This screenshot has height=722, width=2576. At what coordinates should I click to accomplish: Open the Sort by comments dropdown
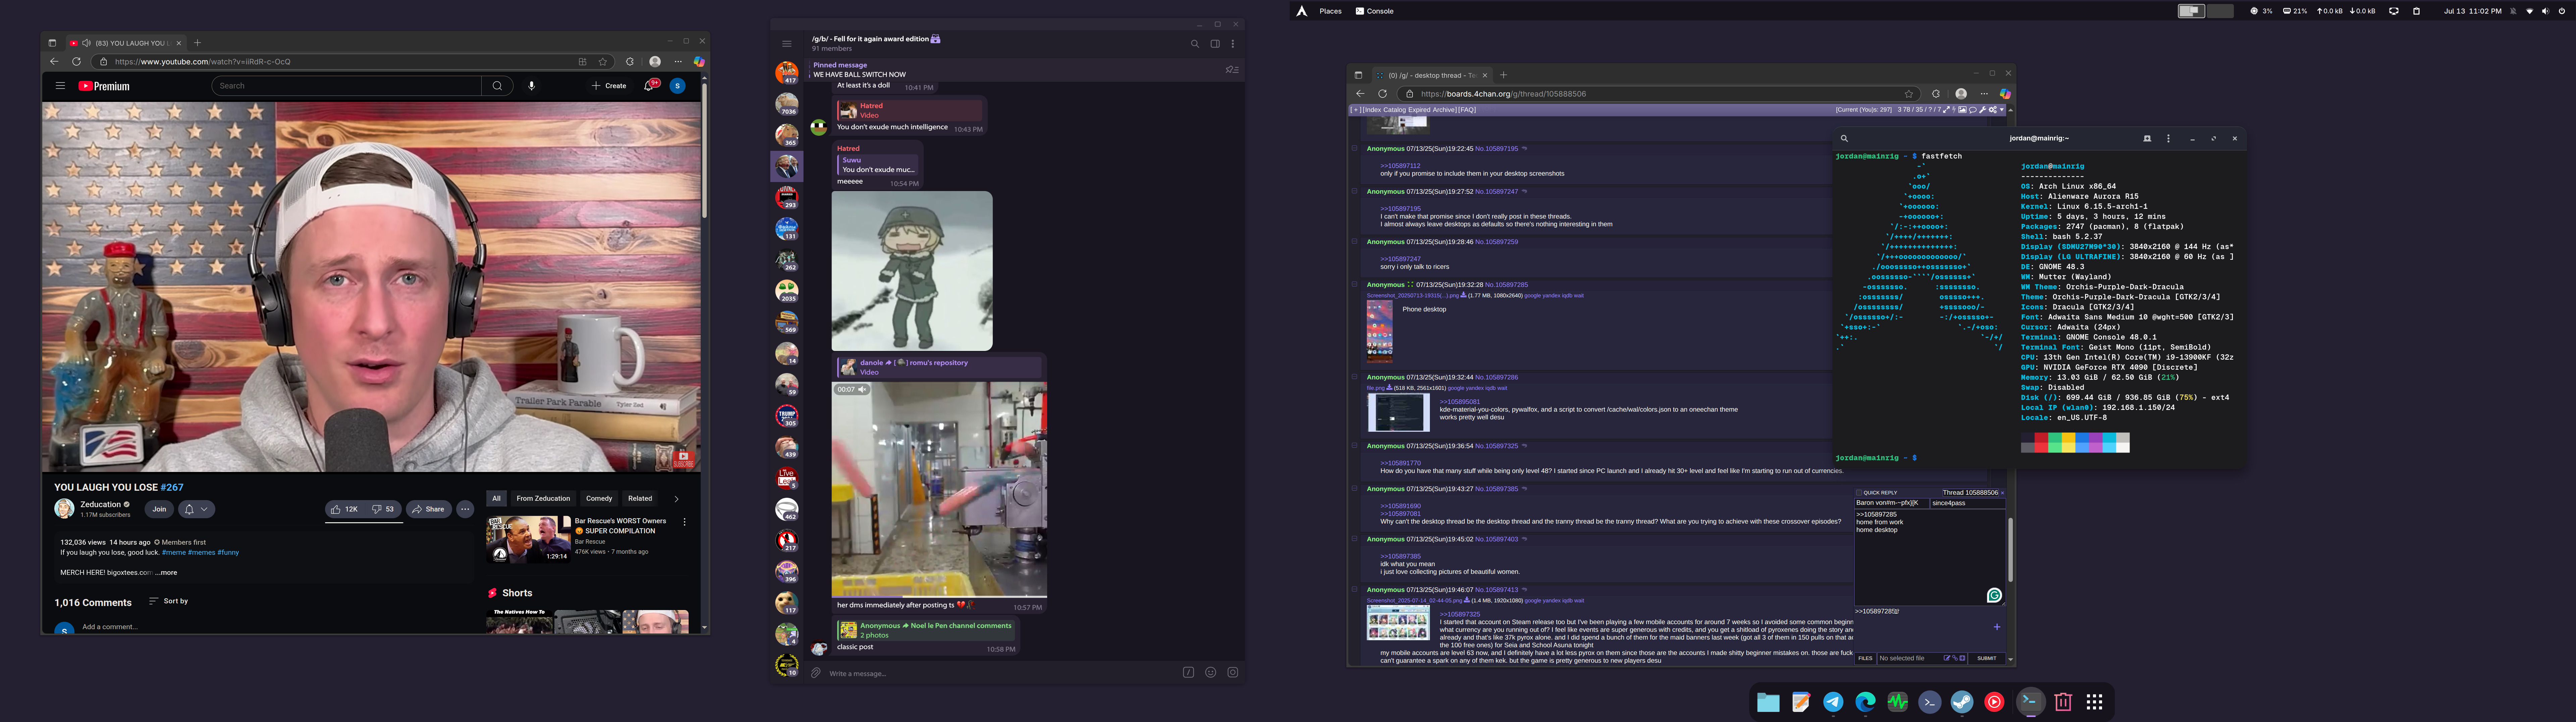[168, 601]
